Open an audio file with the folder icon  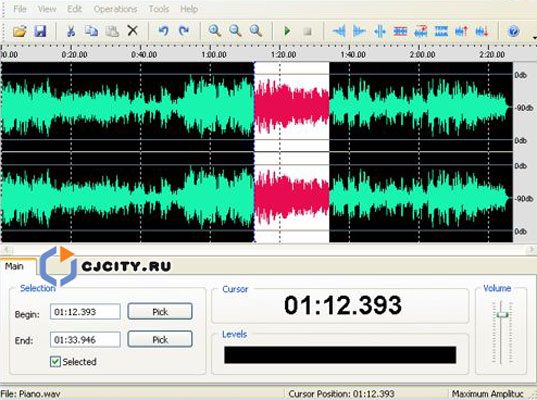coord(20,31)
